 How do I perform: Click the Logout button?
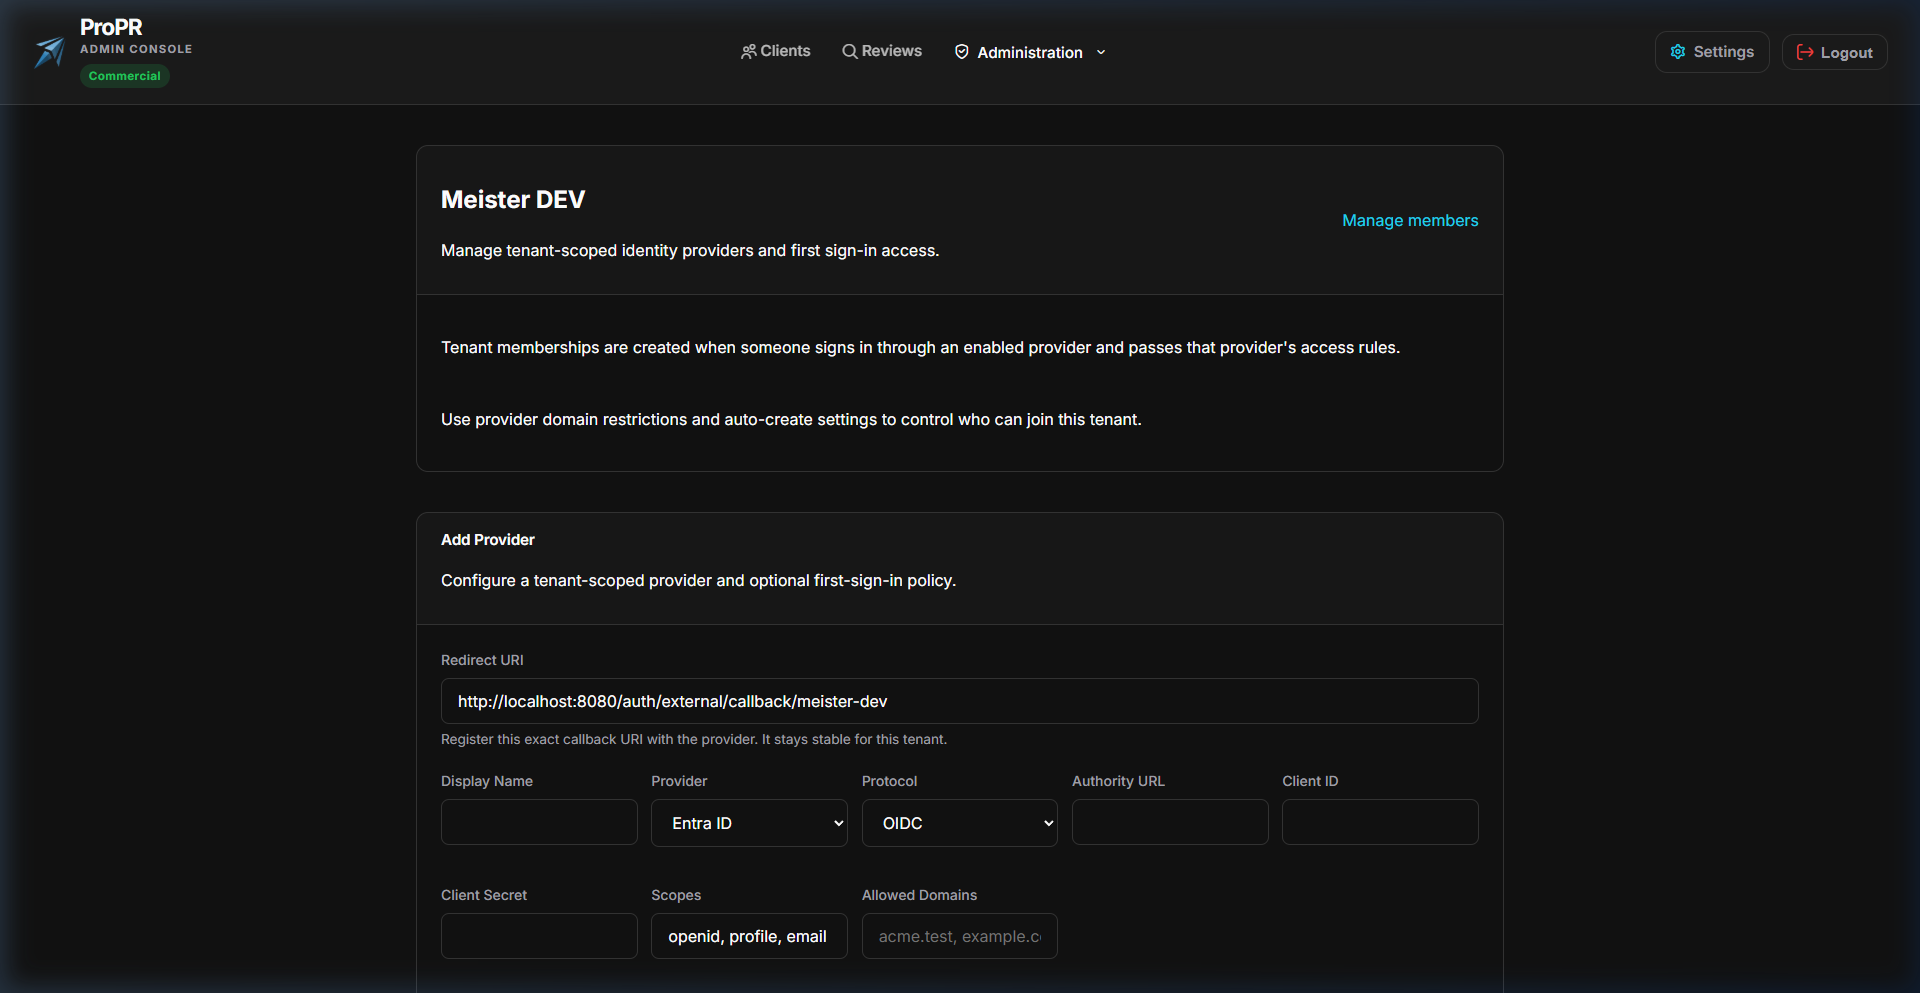tap(1834, 52)
